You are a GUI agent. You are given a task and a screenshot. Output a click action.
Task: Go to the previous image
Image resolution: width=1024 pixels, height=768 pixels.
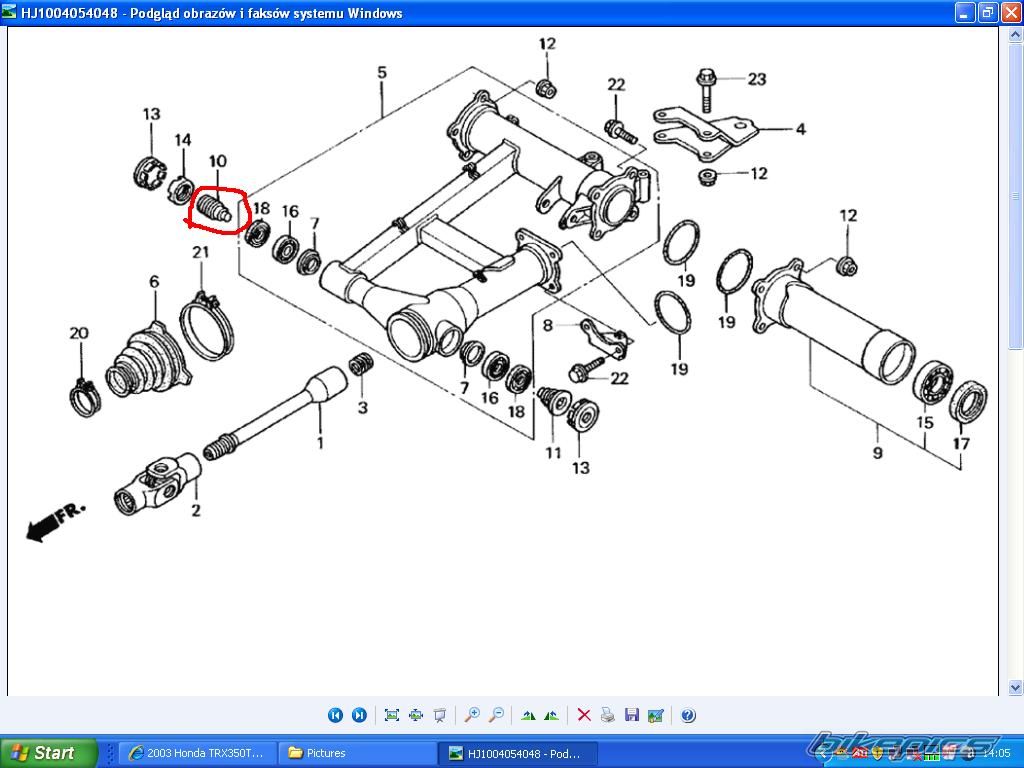click(x=335, y=715)
